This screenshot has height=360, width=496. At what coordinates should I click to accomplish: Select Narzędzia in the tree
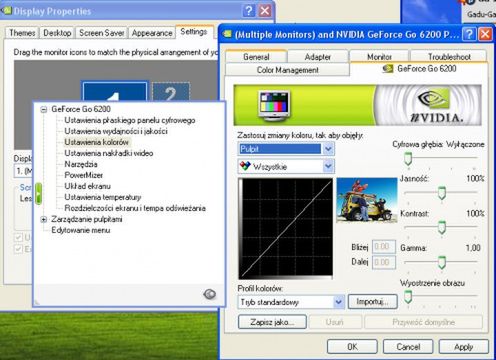[x=81, y=164]
